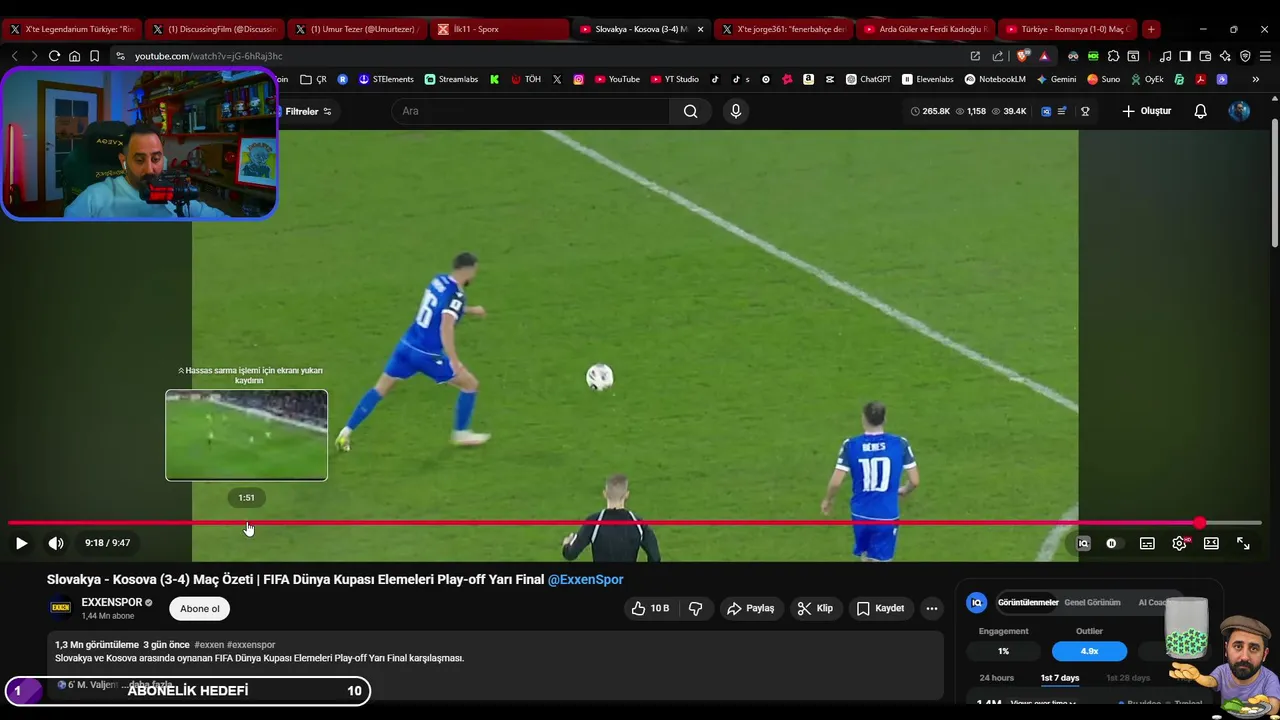Screen dimensions: 1280x720
Task: Open the YT Studio bookmark
Action: click(x=675, y=79)
